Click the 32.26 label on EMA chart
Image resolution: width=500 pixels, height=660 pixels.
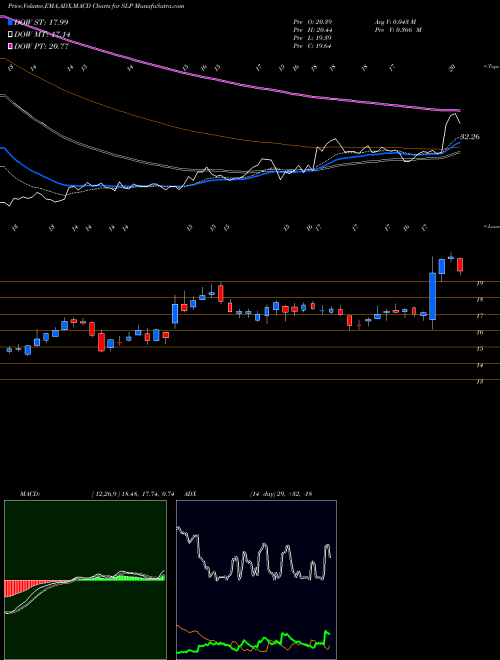[470, 137]
